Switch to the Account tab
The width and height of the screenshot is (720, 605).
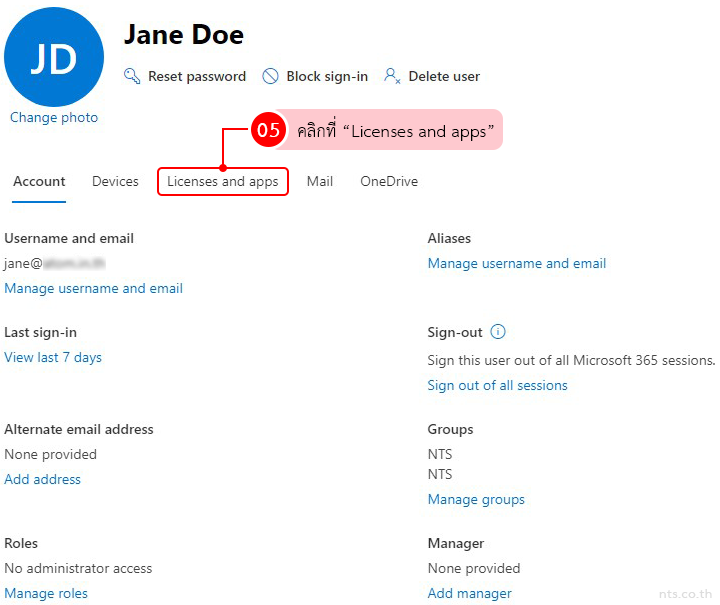click(39, 181)
